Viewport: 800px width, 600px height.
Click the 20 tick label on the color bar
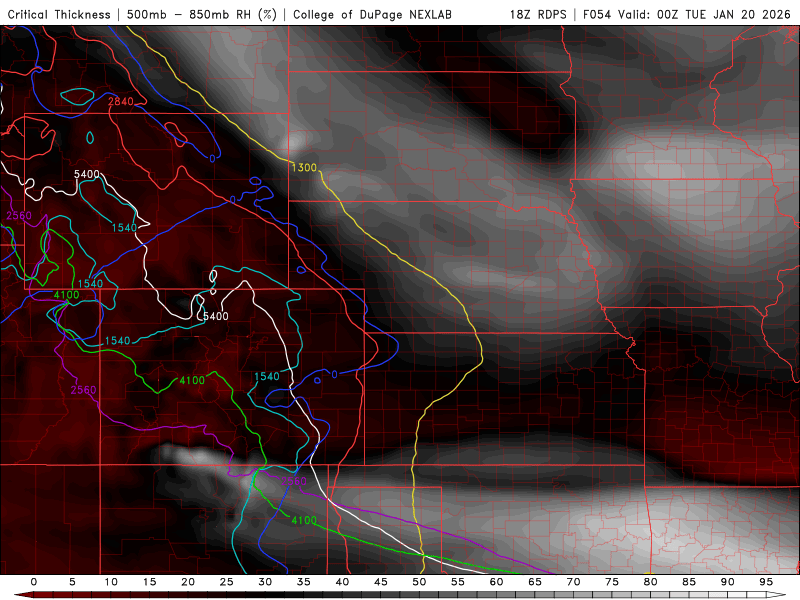pos(188,582)
